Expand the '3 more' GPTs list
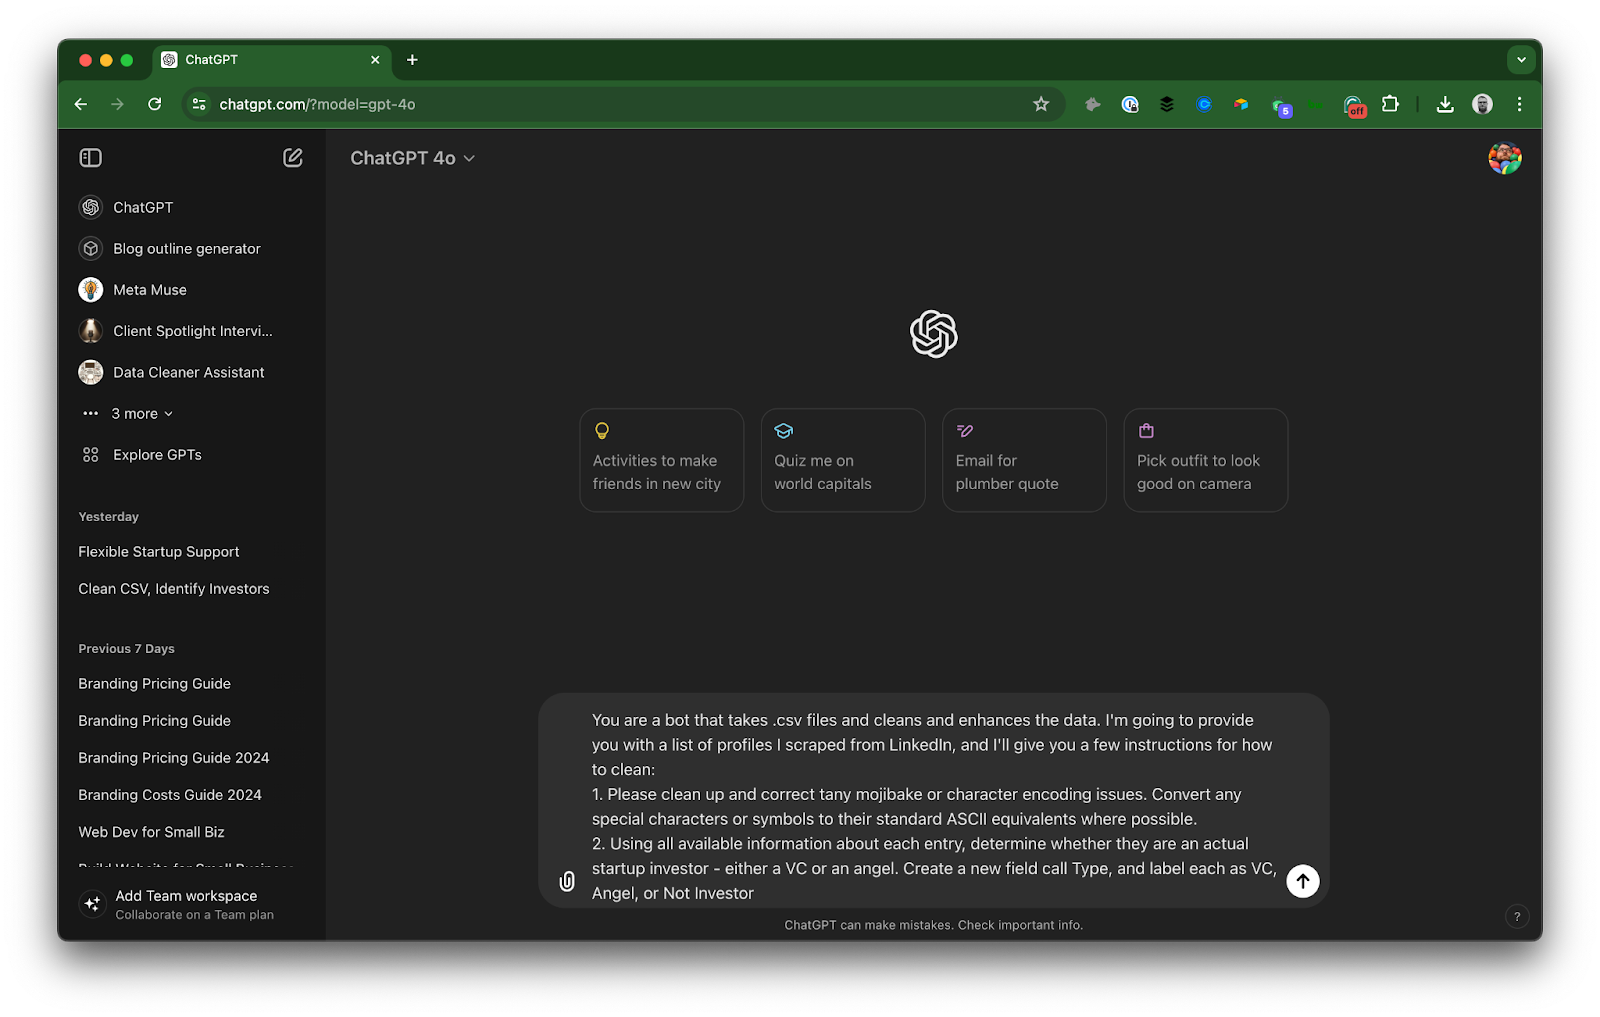Viewport: 1600px width, 1017px height. [x=128, y=413]
